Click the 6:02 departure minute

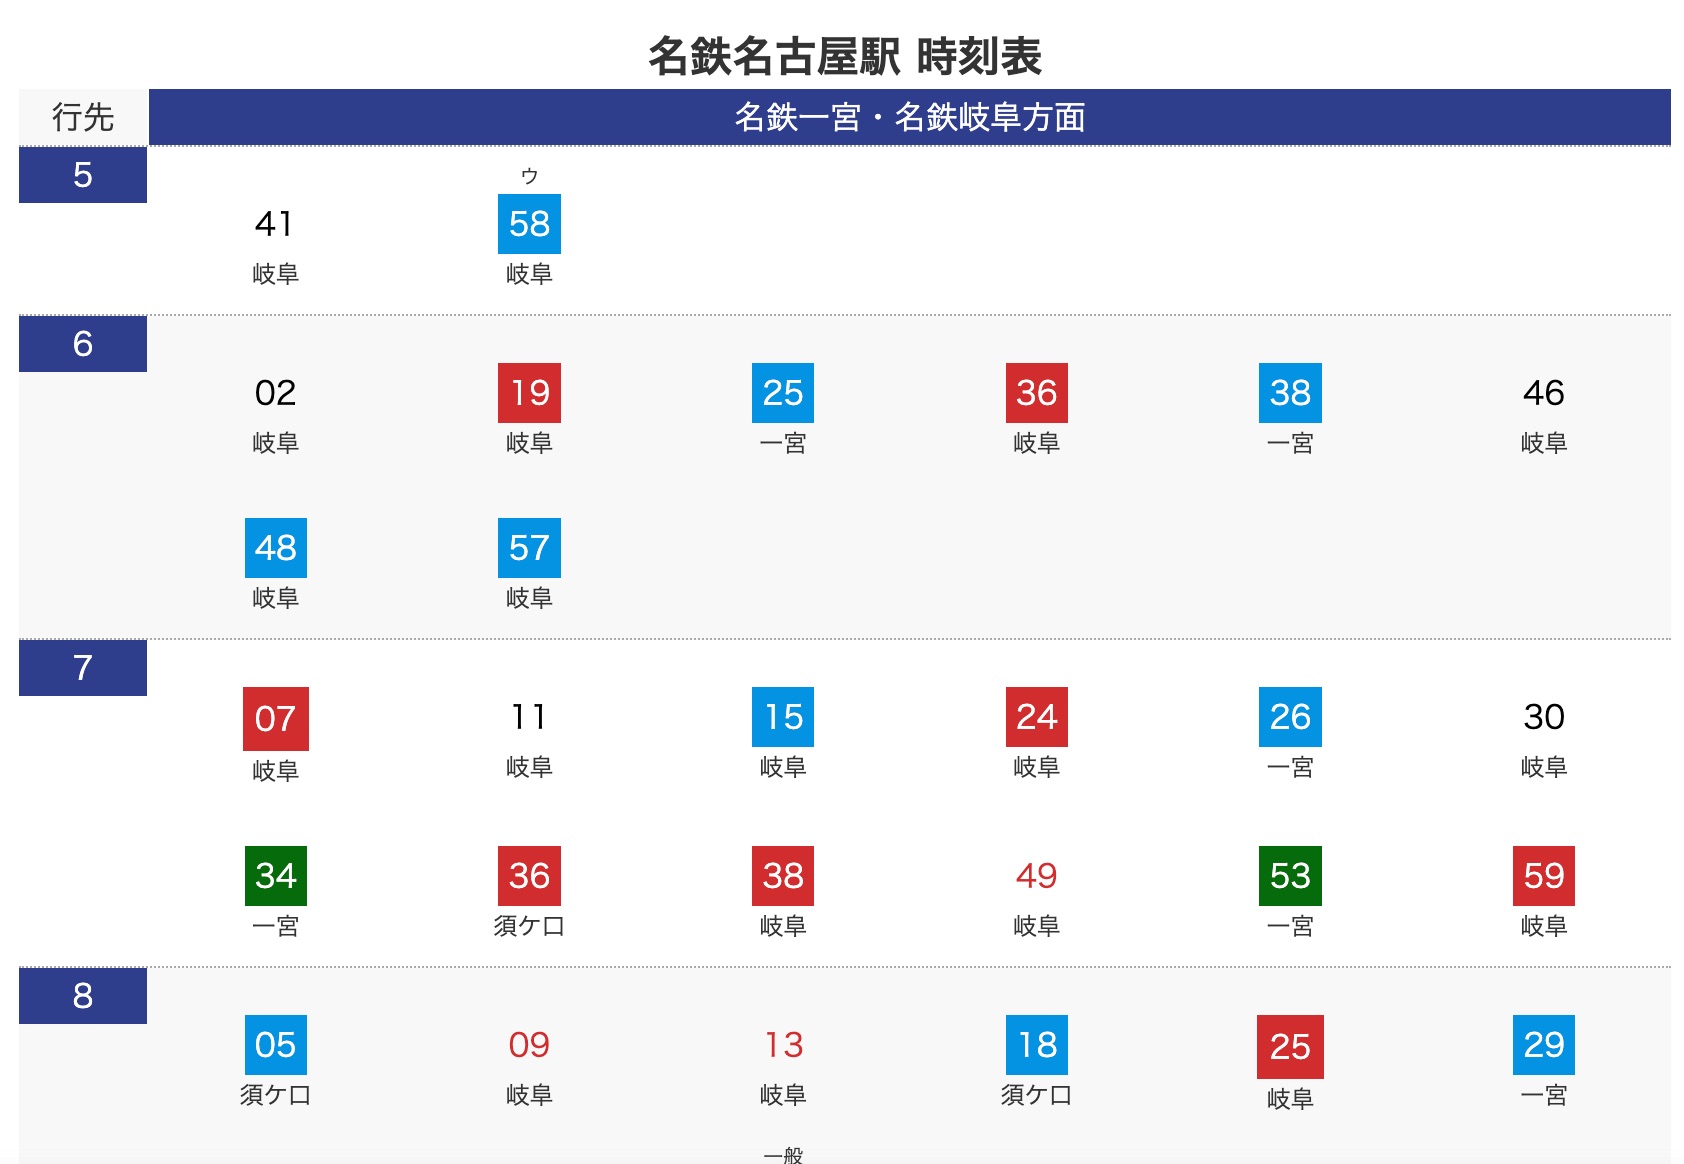point(275,393)
